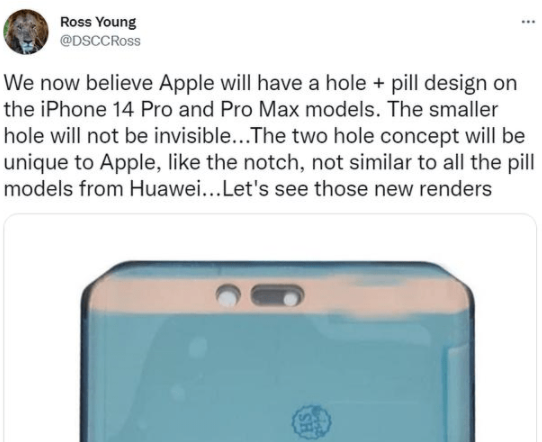Viewport: 542px width, 442px height.
Task: Click the word Huawei in the tweet
Action: coord(165,189)
